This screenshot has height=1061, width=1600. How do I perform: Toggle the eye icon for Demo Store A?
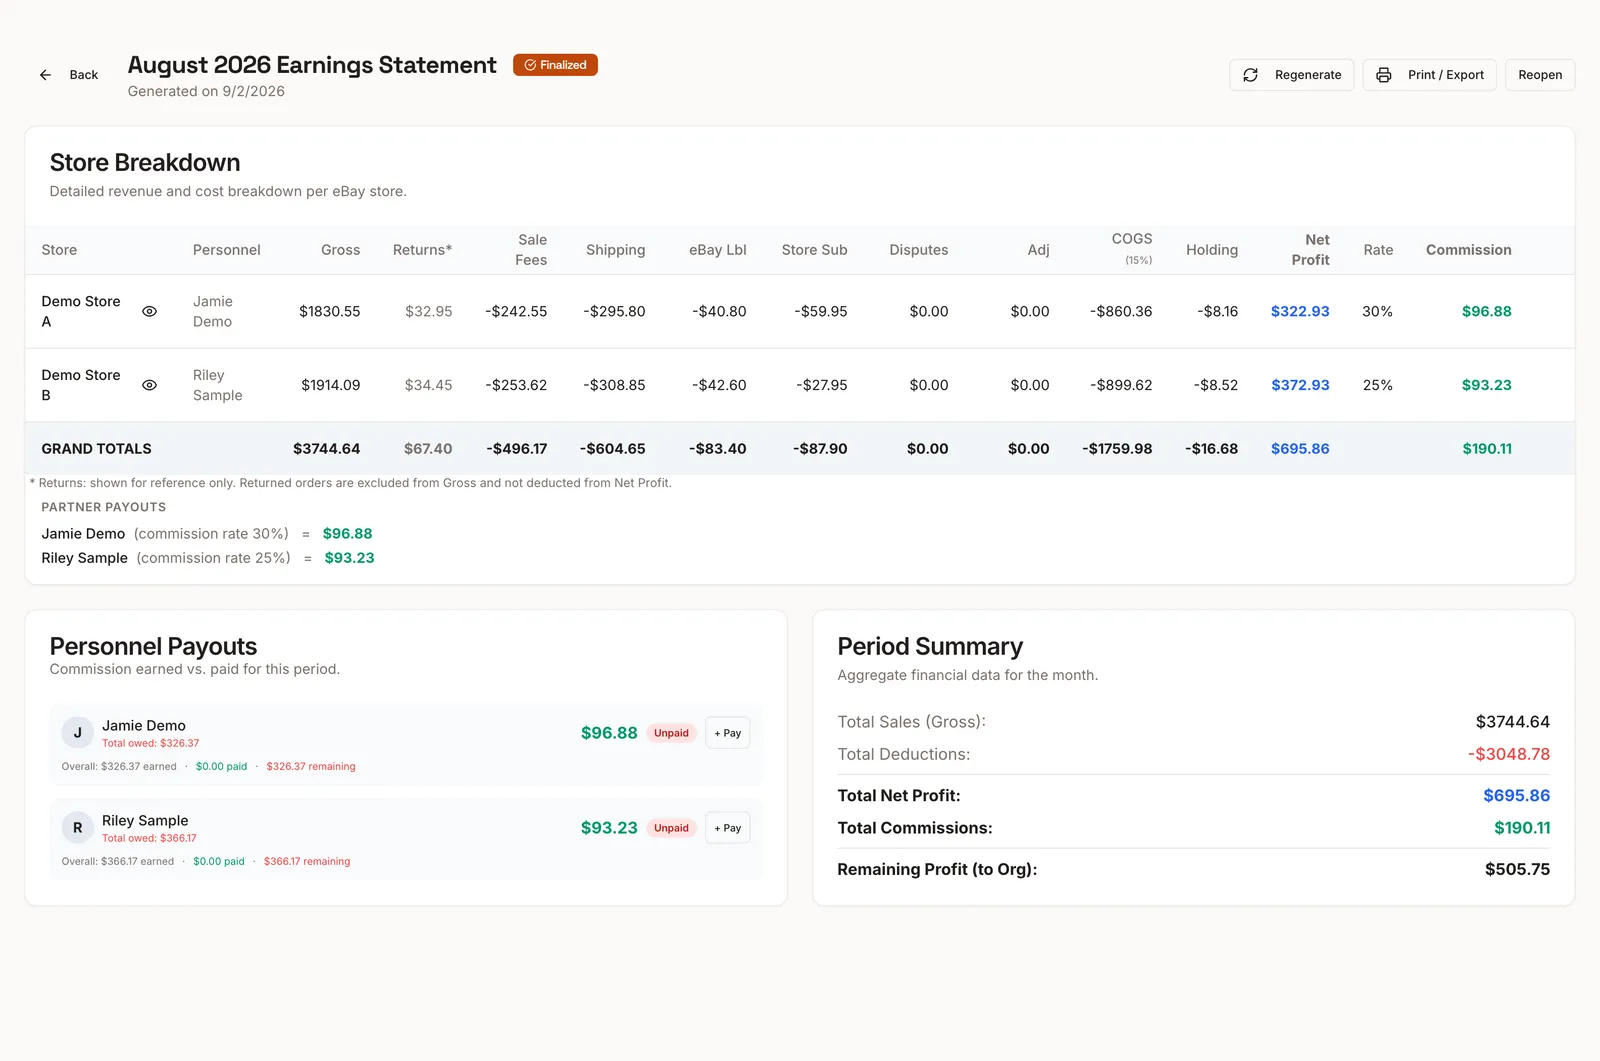tap(149, 311)
